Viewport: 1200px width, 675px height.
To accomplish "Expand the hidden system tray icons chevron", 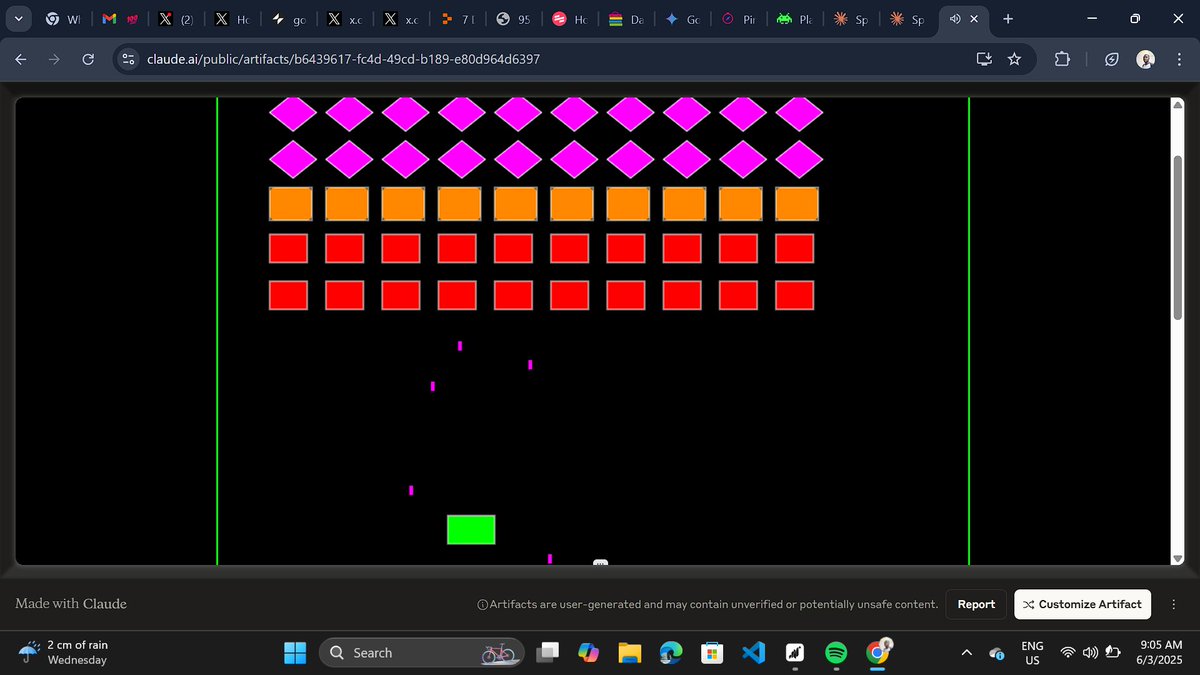I will (966, 653).
